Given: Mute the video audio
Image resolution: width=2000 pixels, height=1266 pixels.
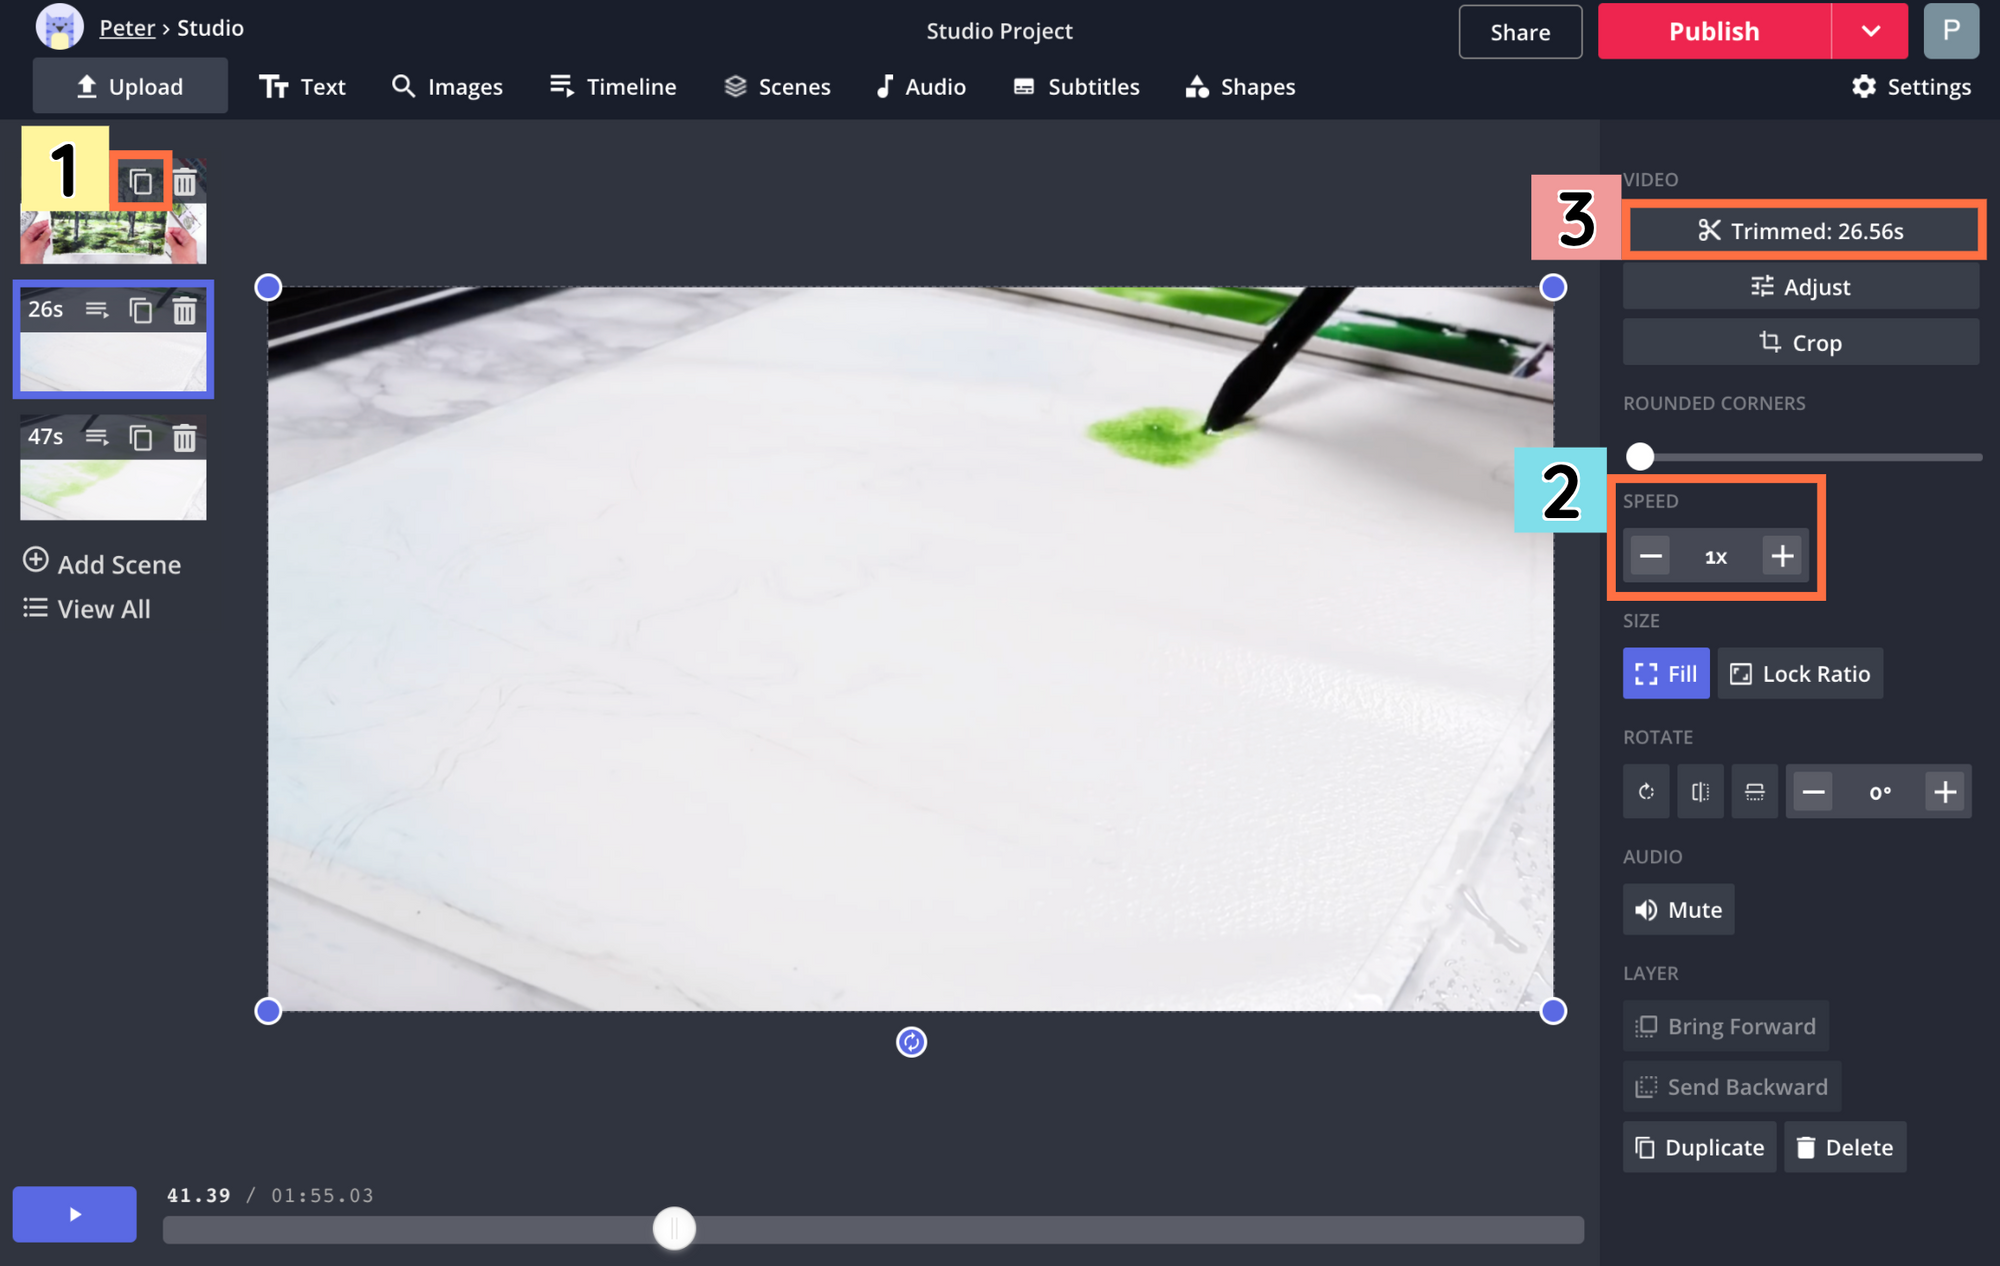Looking at the screenshot, I should pos(1678,910).
